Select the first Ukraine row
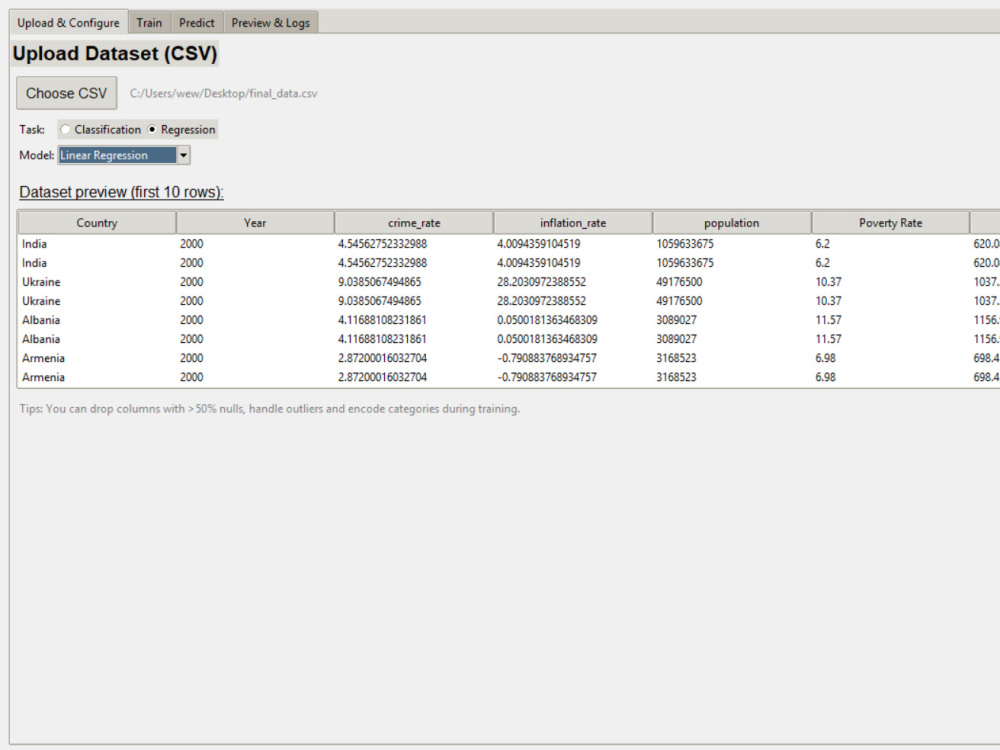The width and height of the screenshot is (1000, 750). coord(509,282)
